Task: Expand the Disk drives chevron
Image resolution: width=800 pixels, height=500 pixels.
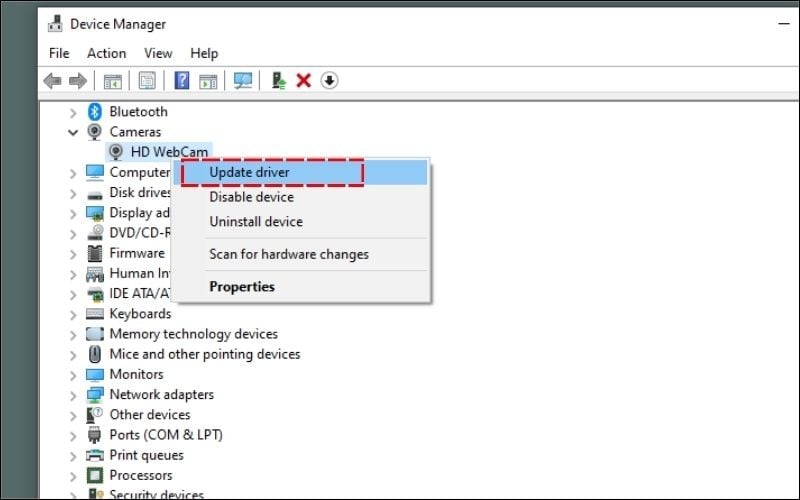Action: (x=73, y=194)
